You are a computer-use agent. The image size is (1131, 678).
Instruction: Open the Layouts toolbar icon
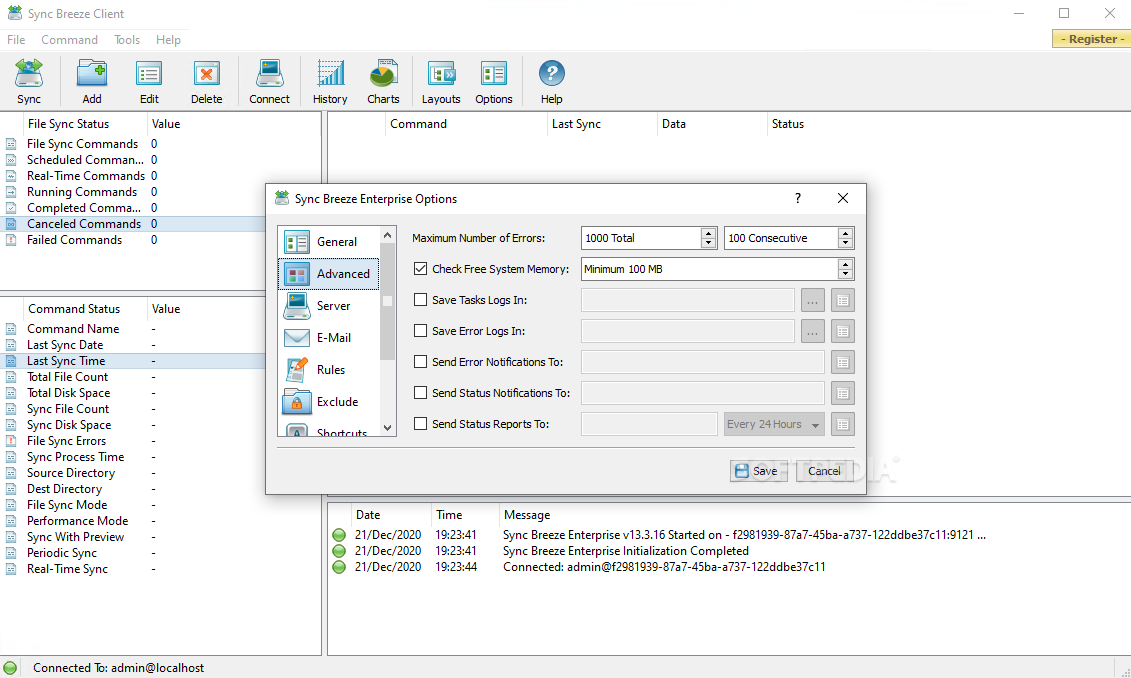[441, 82]
